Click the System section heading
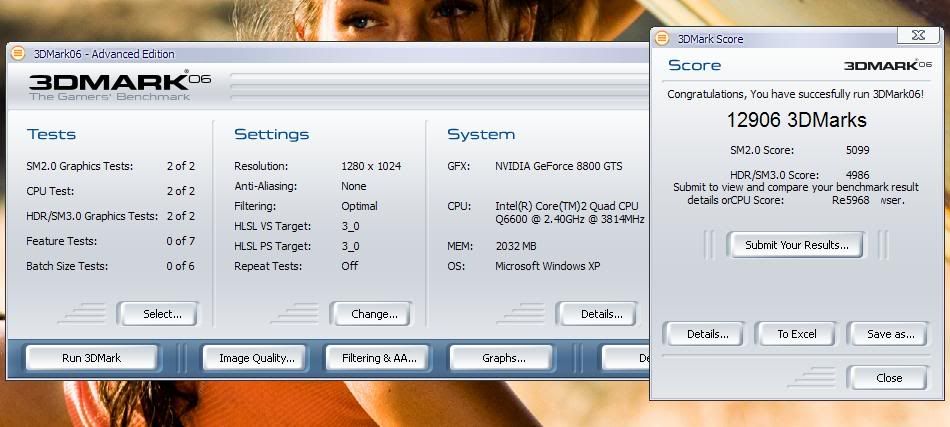950x427 pixels. tap(481, 134)
